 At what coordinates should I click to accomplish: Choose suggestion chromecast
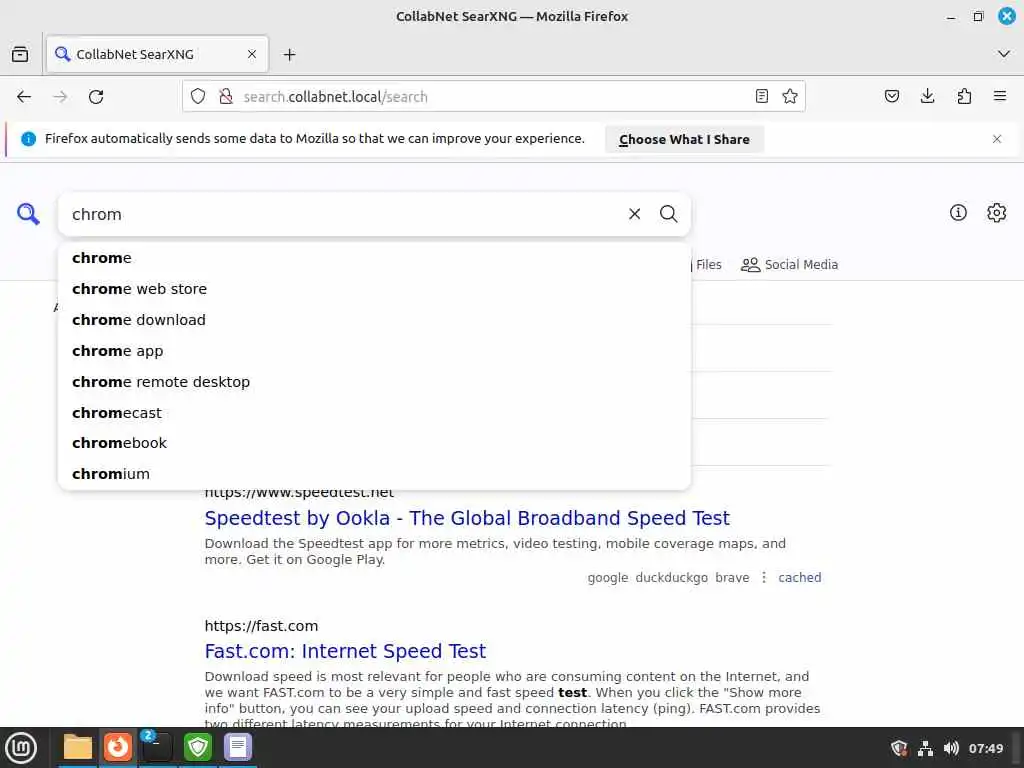point(374,413)
